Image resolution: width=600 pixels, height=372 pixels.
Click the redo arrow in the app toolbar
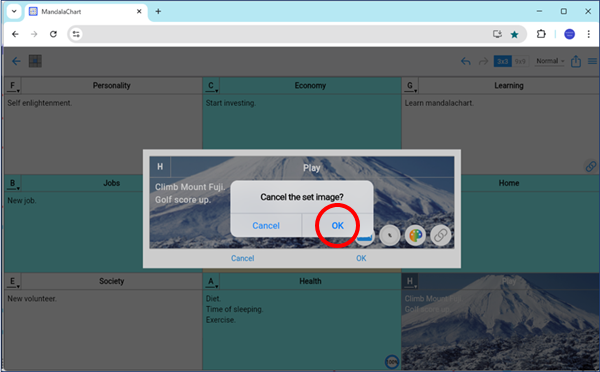pos(483,61)
